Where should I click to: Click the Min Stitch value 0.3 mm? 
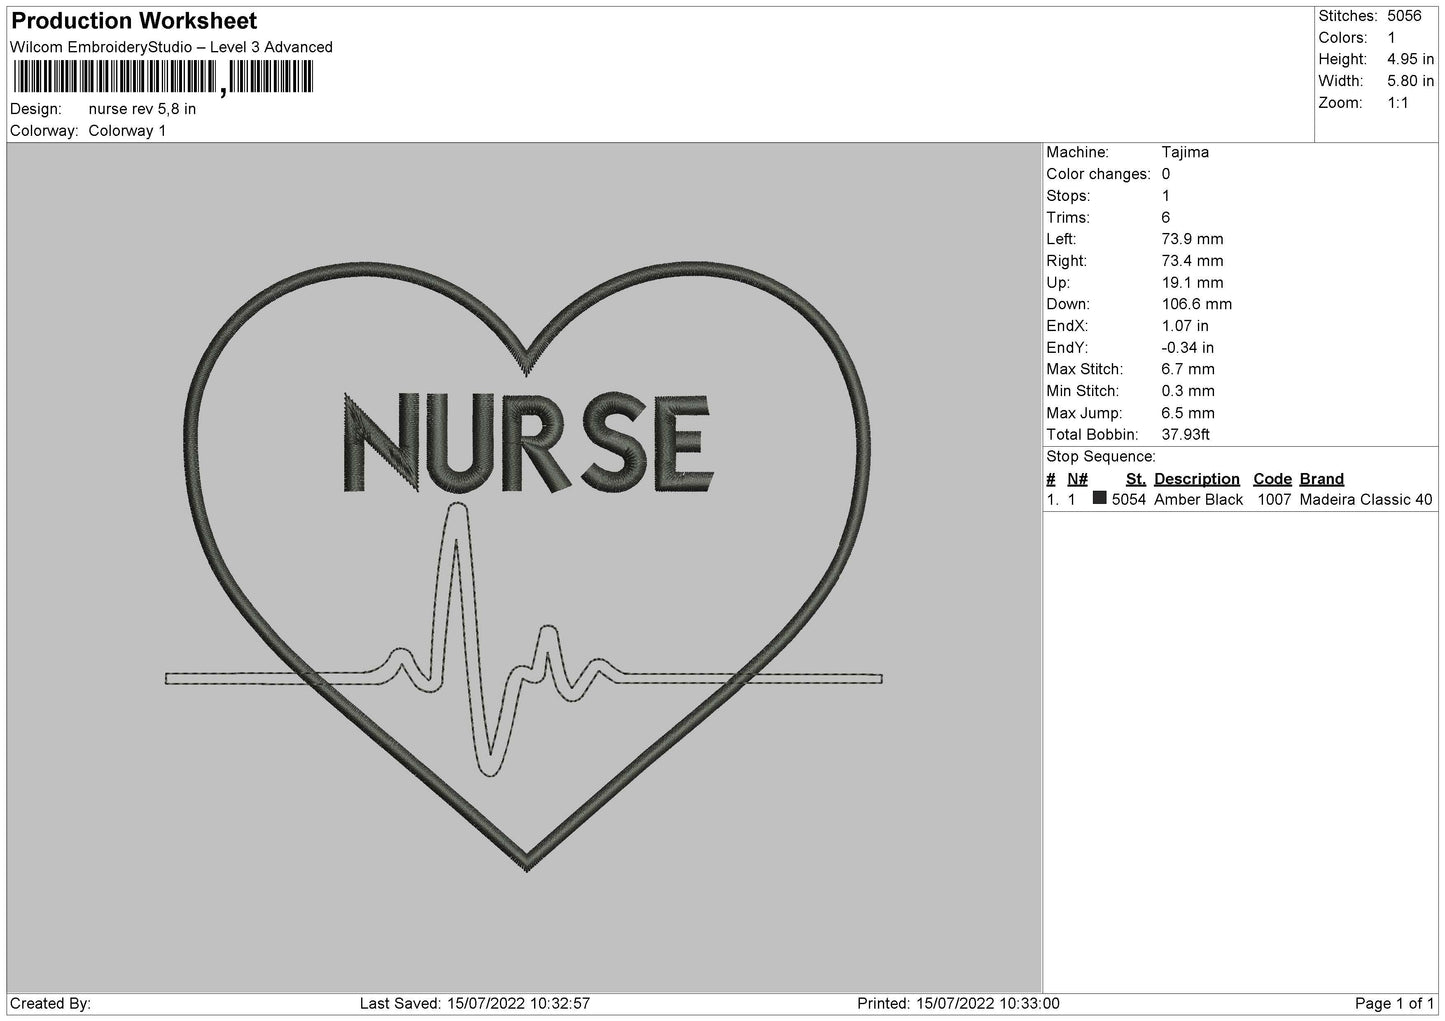pyautogui.click(x=1188, y=392)
